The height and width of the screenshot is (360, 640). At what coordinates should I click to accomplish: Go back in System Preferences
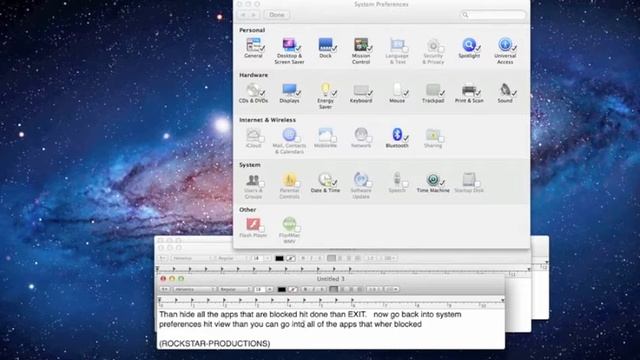(243, 15)
